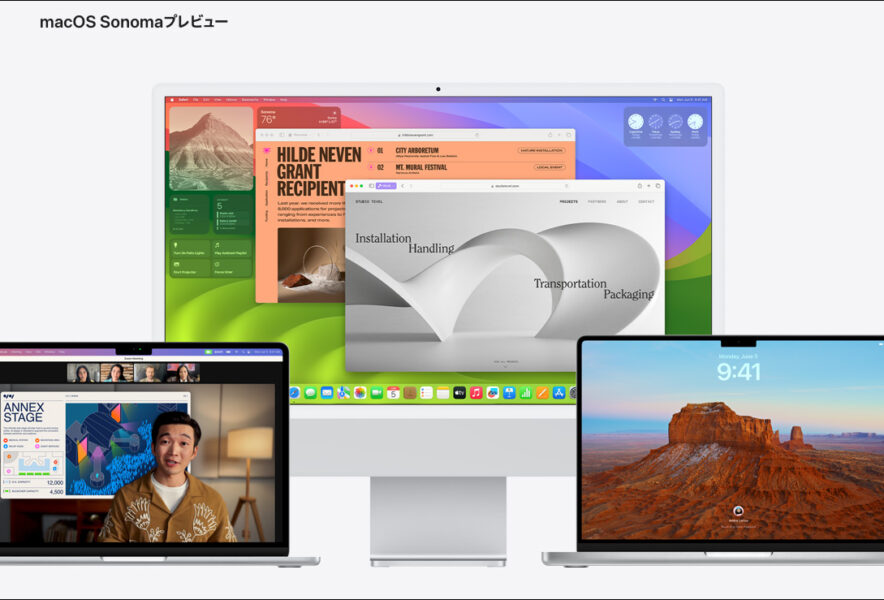The height and width of the screenshot is (600, 884).
Task: Click the Home widget lights shortcut
Action: (x=189, y=249)
